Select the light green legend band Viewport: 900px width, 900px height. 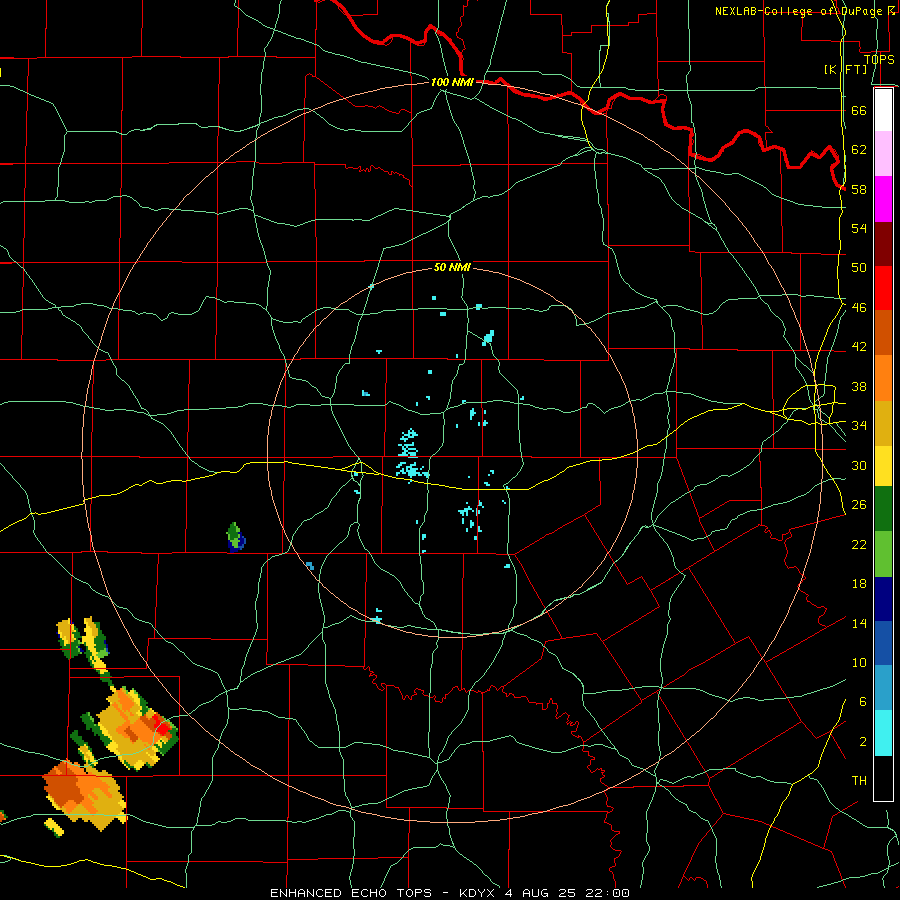tap(883, 554)
